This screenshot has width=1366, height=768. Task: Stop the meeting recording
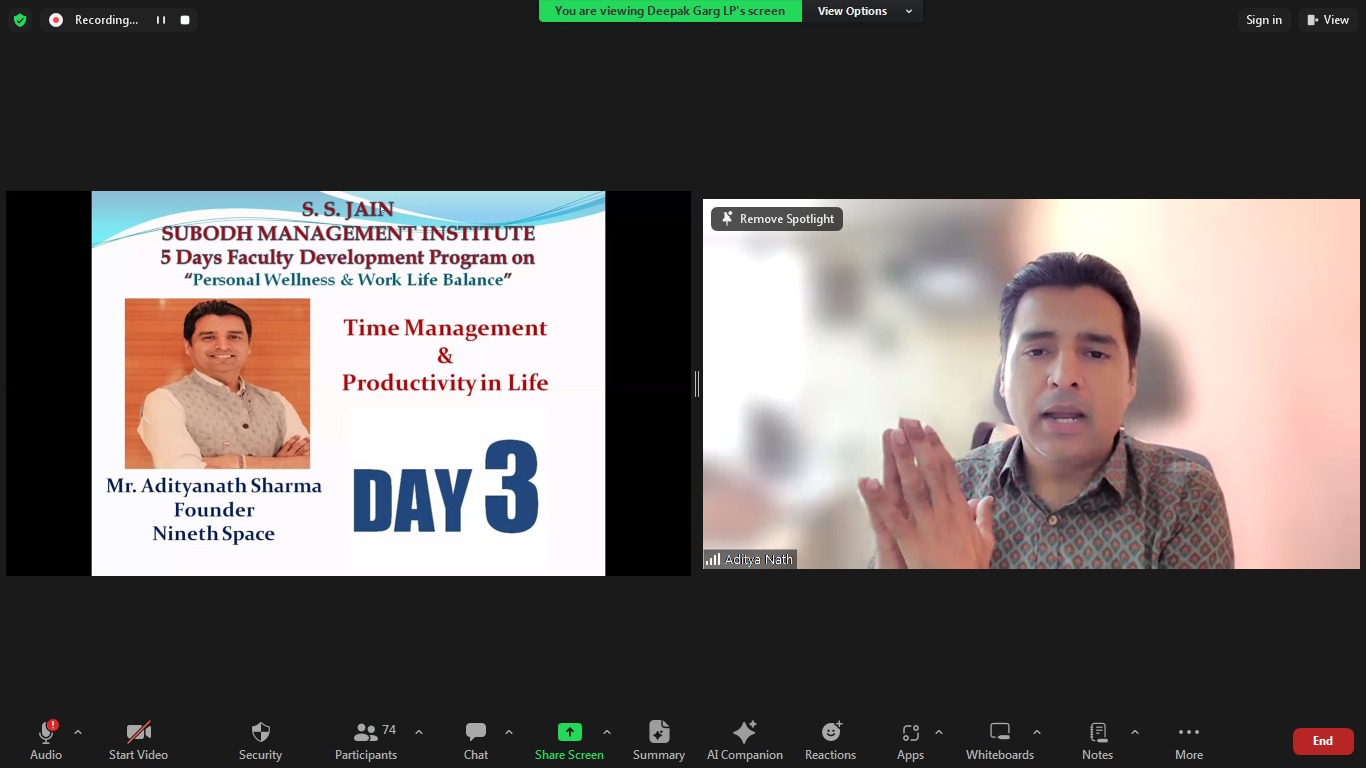[x=185, y=20]
